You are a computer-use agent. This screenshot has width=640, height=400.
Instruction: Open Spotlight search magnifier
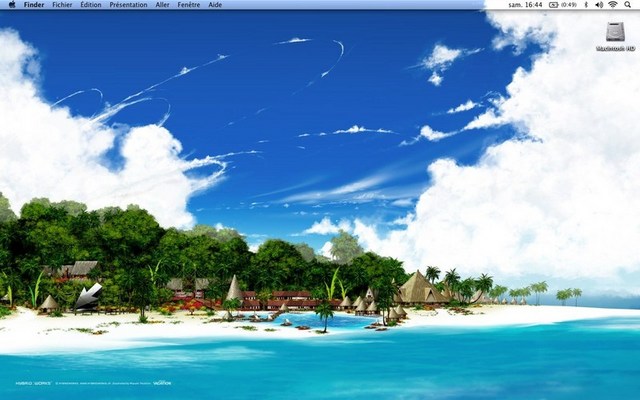coord(627,5)
